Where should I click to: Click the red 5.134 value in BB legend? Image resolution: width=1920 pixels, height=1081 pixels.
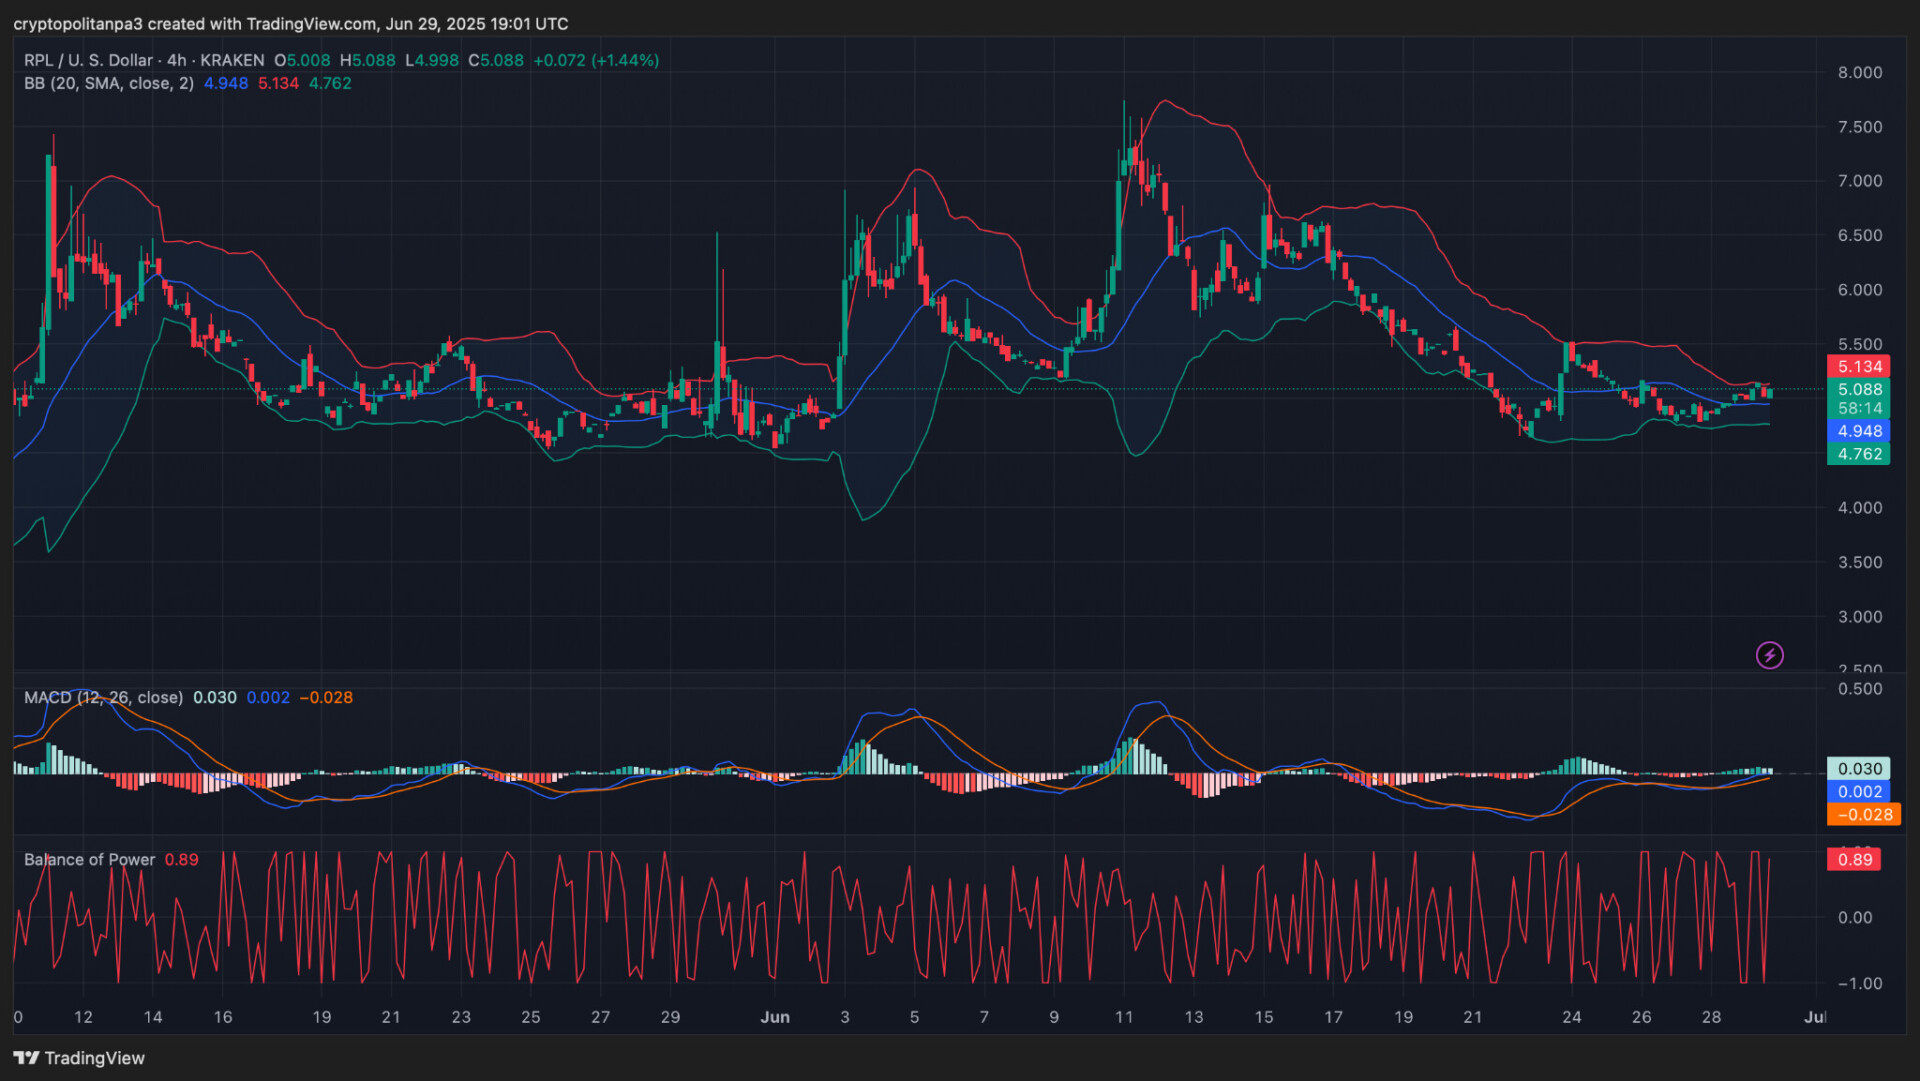(x=278, y=83)
